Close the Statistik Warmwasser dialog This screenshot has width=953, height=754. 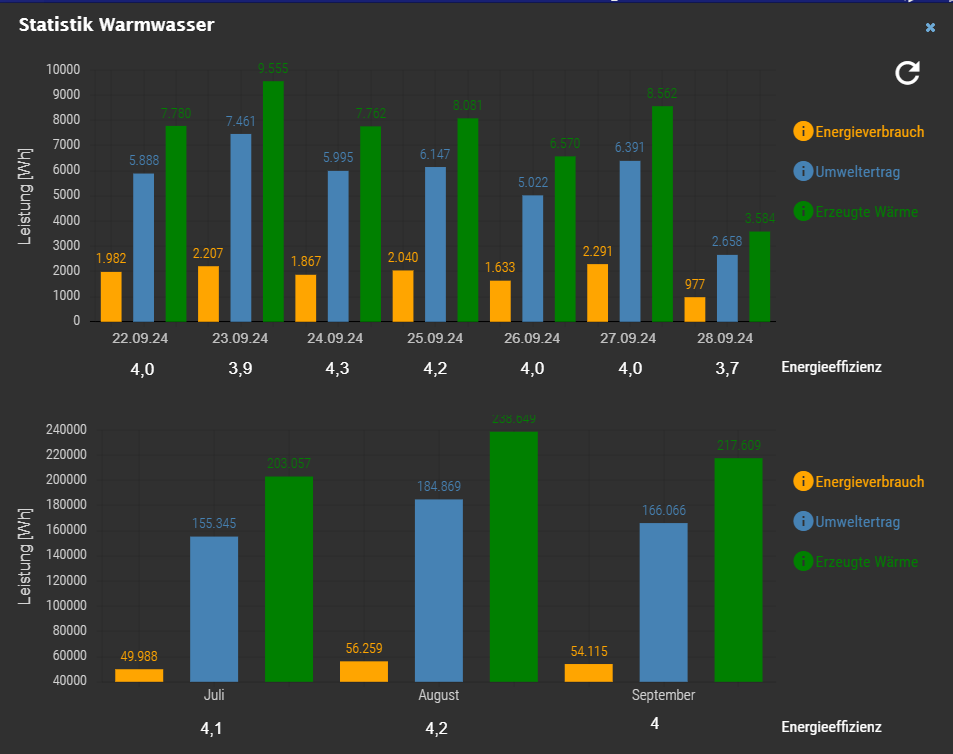[x=930, y=27]
